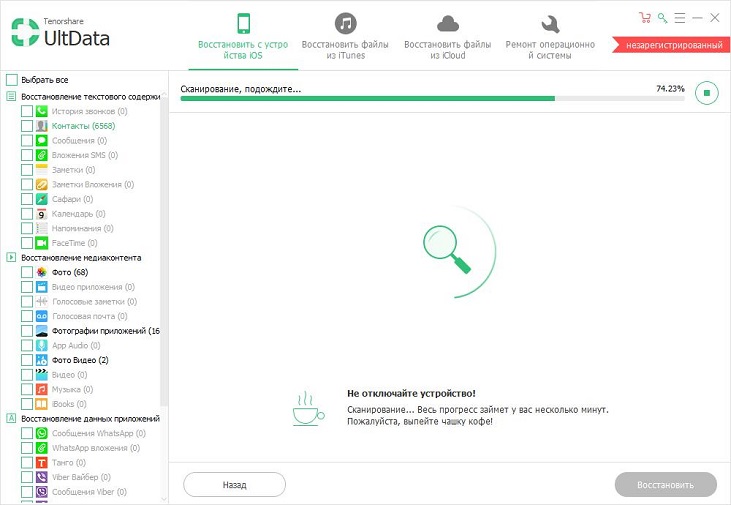The width and height of the screenshot is (731, 505).
Task: Check the История звонков checkbox
Action: (x=27, y=111)
